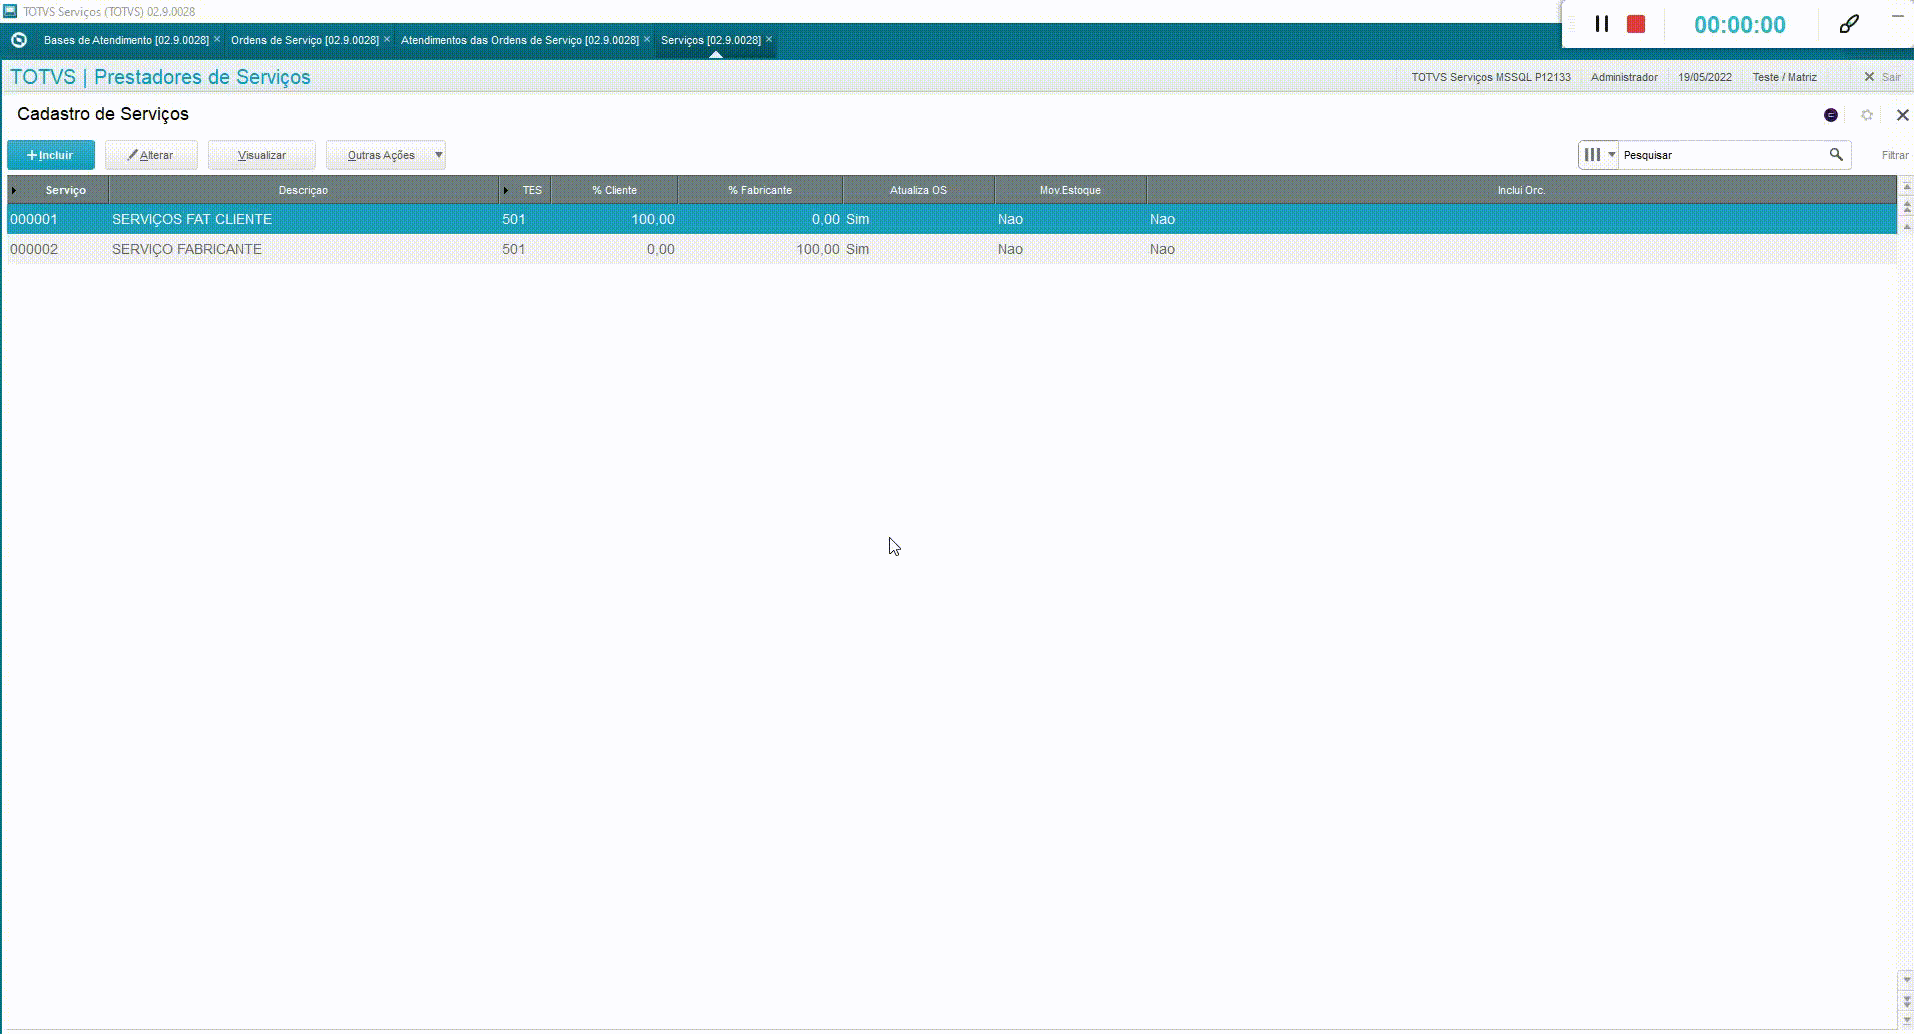Click the Mov.Estoque column header
Viewport: 1914px width, 1034px height.
point(1070,190)
